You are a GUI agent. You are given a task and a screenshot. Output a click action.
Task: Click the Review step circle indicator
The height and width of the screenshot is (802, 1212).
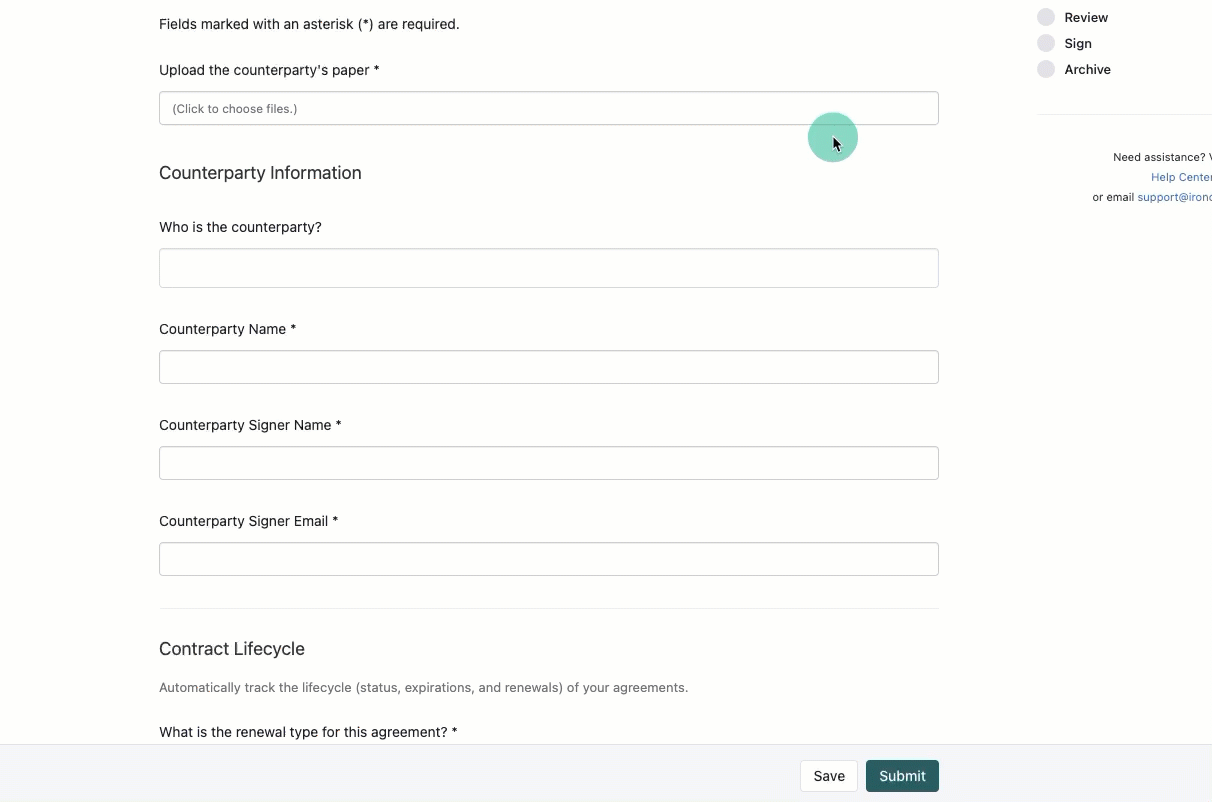click(x=1046, y=17)
